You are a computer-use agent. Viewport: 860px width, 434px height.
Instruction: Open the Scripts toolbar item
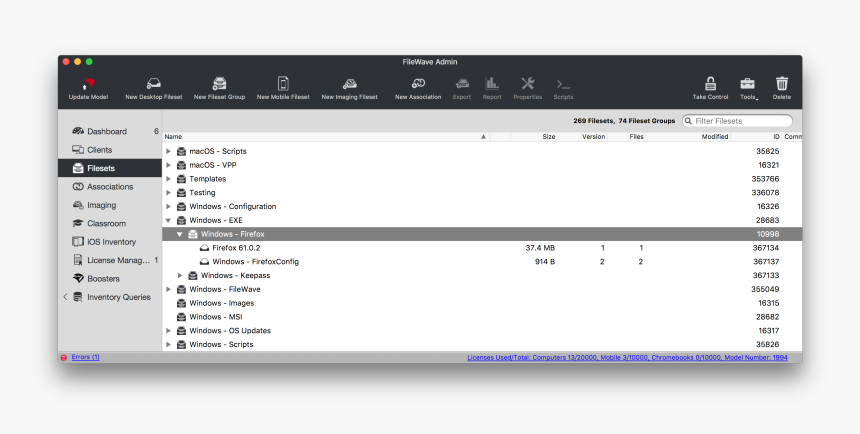coord(563,88)
